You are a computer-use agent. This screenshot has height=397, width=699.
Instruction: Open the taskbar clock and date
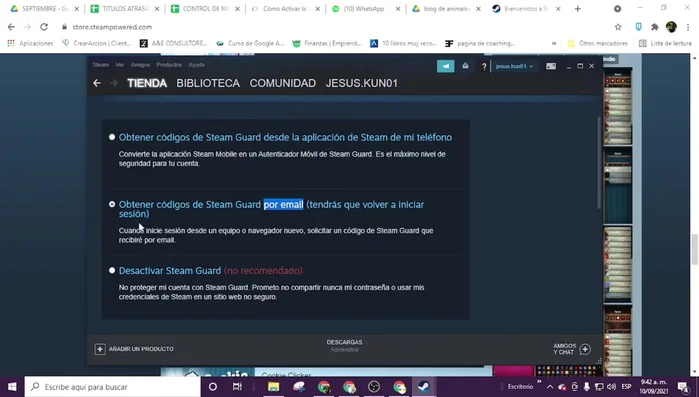click(654, 386)
